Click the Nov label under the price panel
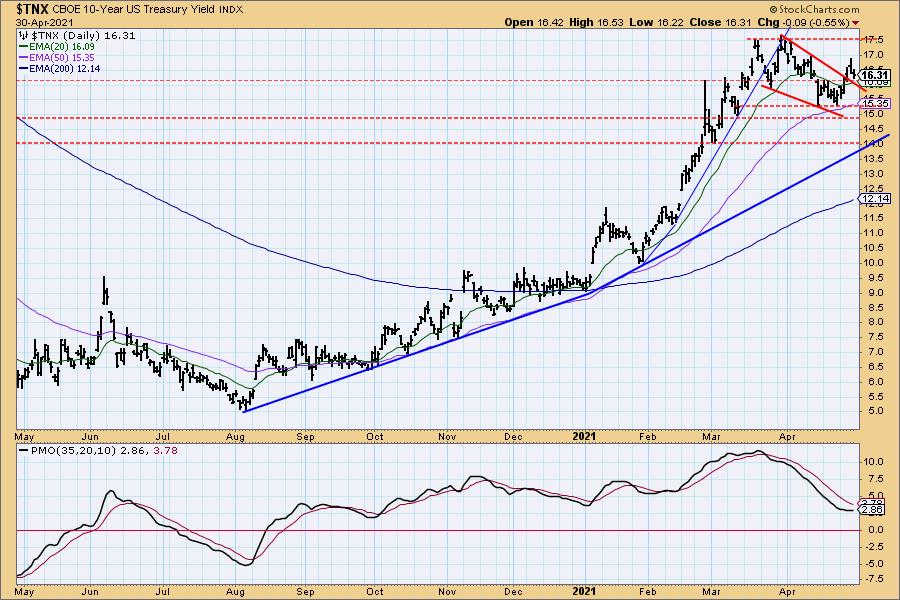The width and height of the screenshot is (900, 600). point(447,437)
